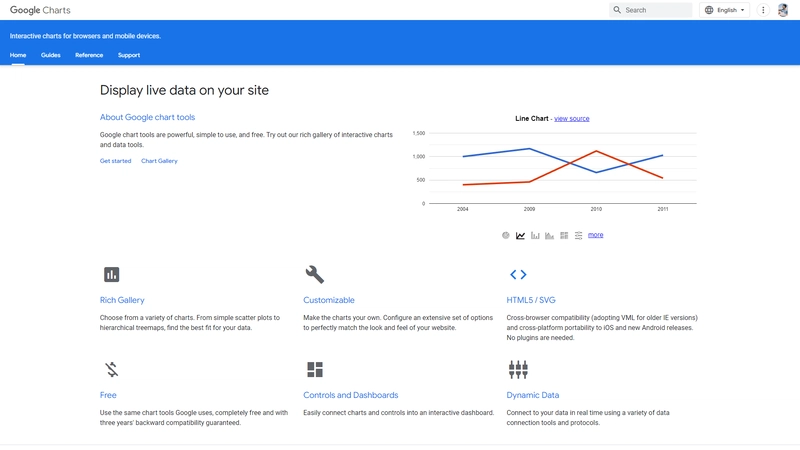Open the three-dot more options menu
This screenshot has width=800, height=450.
(763, 10)
